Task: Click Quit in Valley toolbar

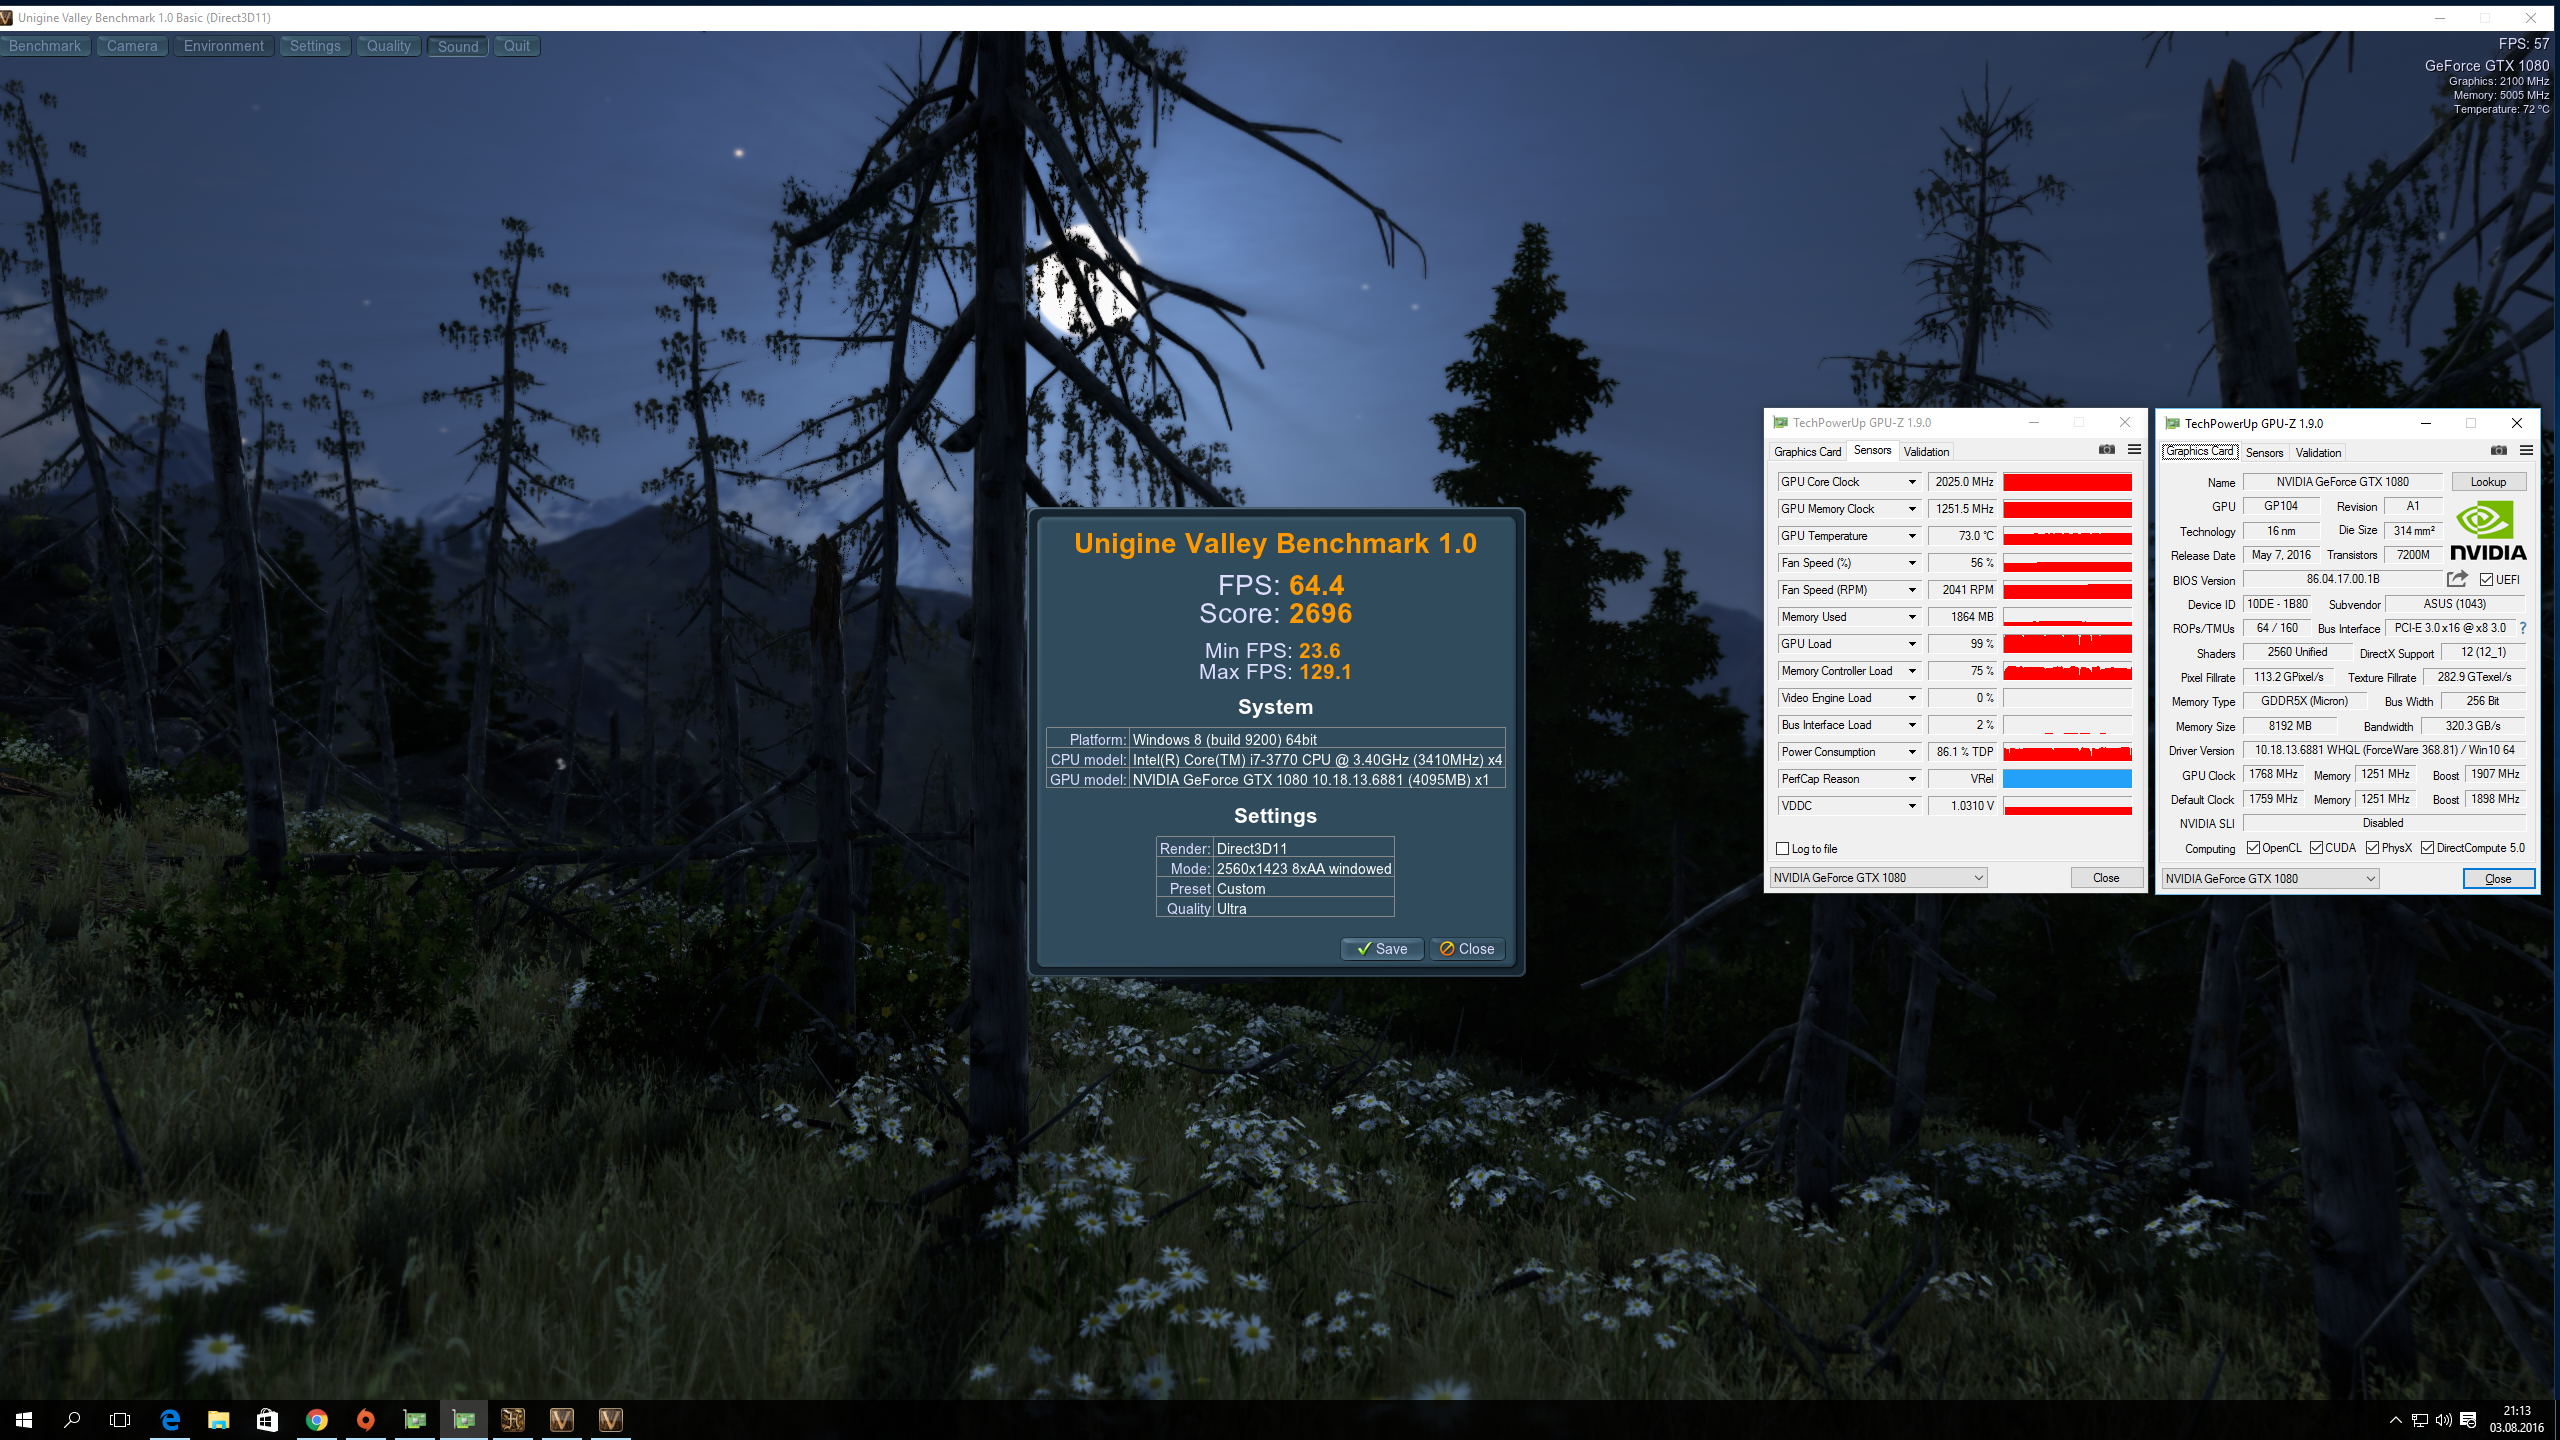Action: (x=517, y=46)
